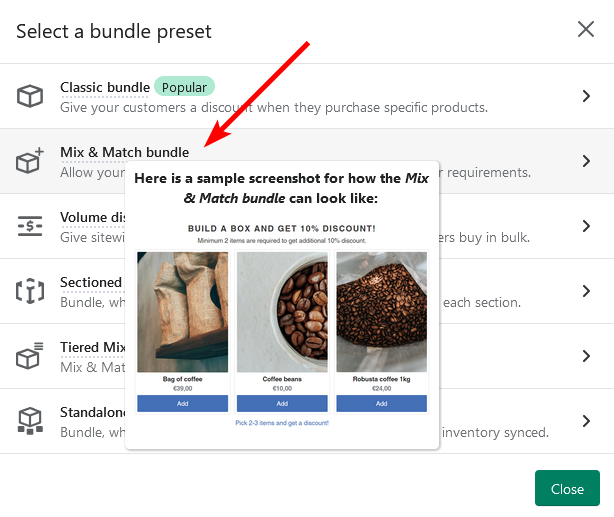Close dialog using the X icon
Viewport: 614px width, 517px height.
click(x=586, y=29)
